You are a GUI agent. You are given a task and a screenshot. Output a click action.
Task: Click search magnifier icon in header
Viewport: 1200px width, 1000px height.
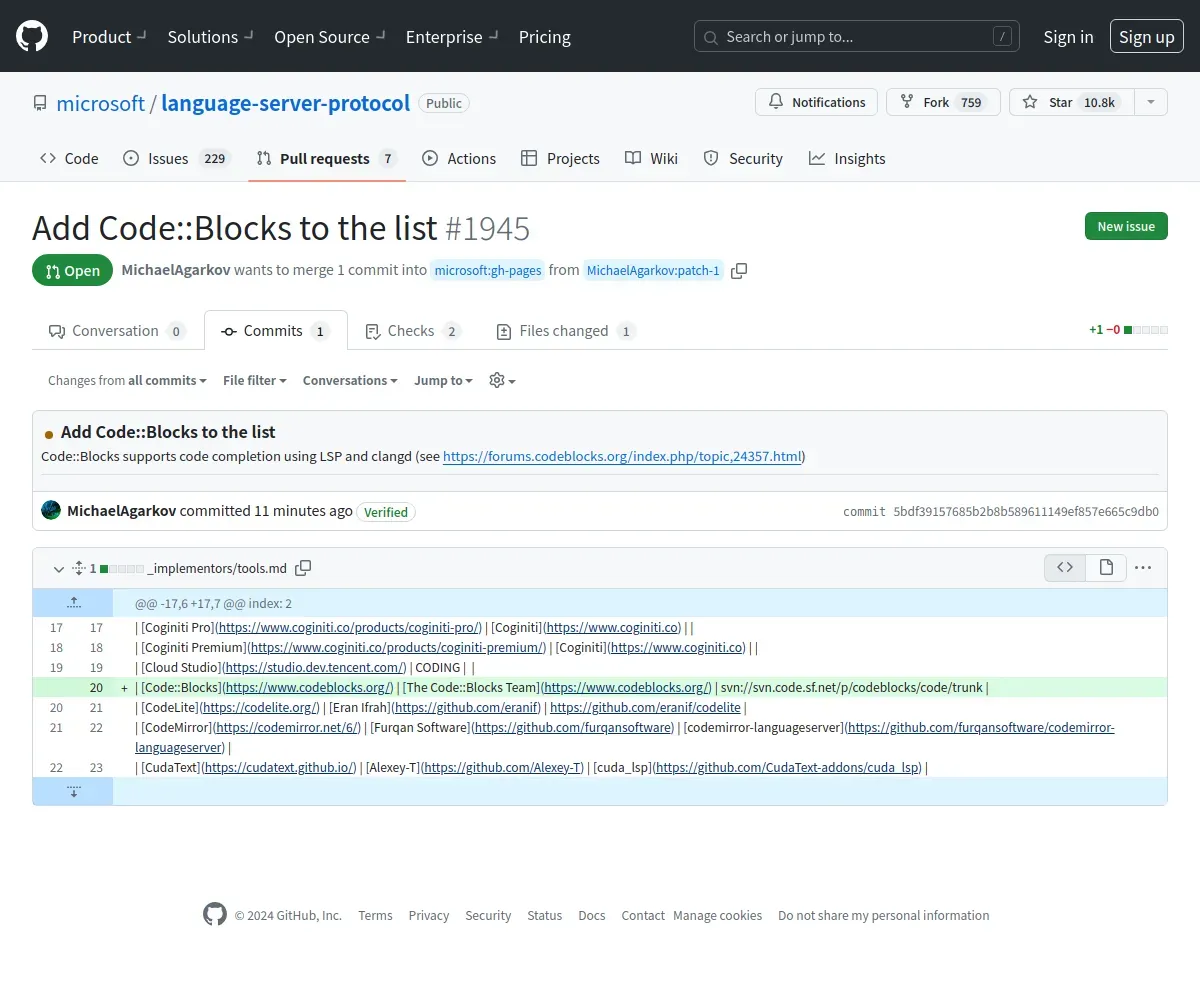[711, 37]
